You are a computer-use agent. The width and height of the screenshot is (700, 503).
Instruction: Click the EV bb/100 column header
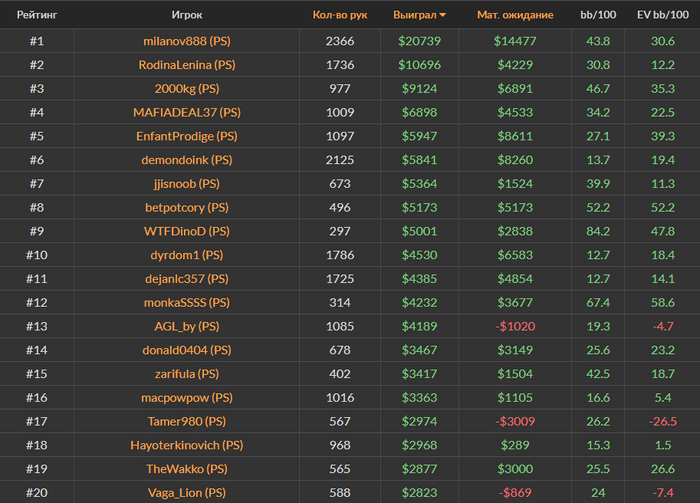click(x=662, y=15)
